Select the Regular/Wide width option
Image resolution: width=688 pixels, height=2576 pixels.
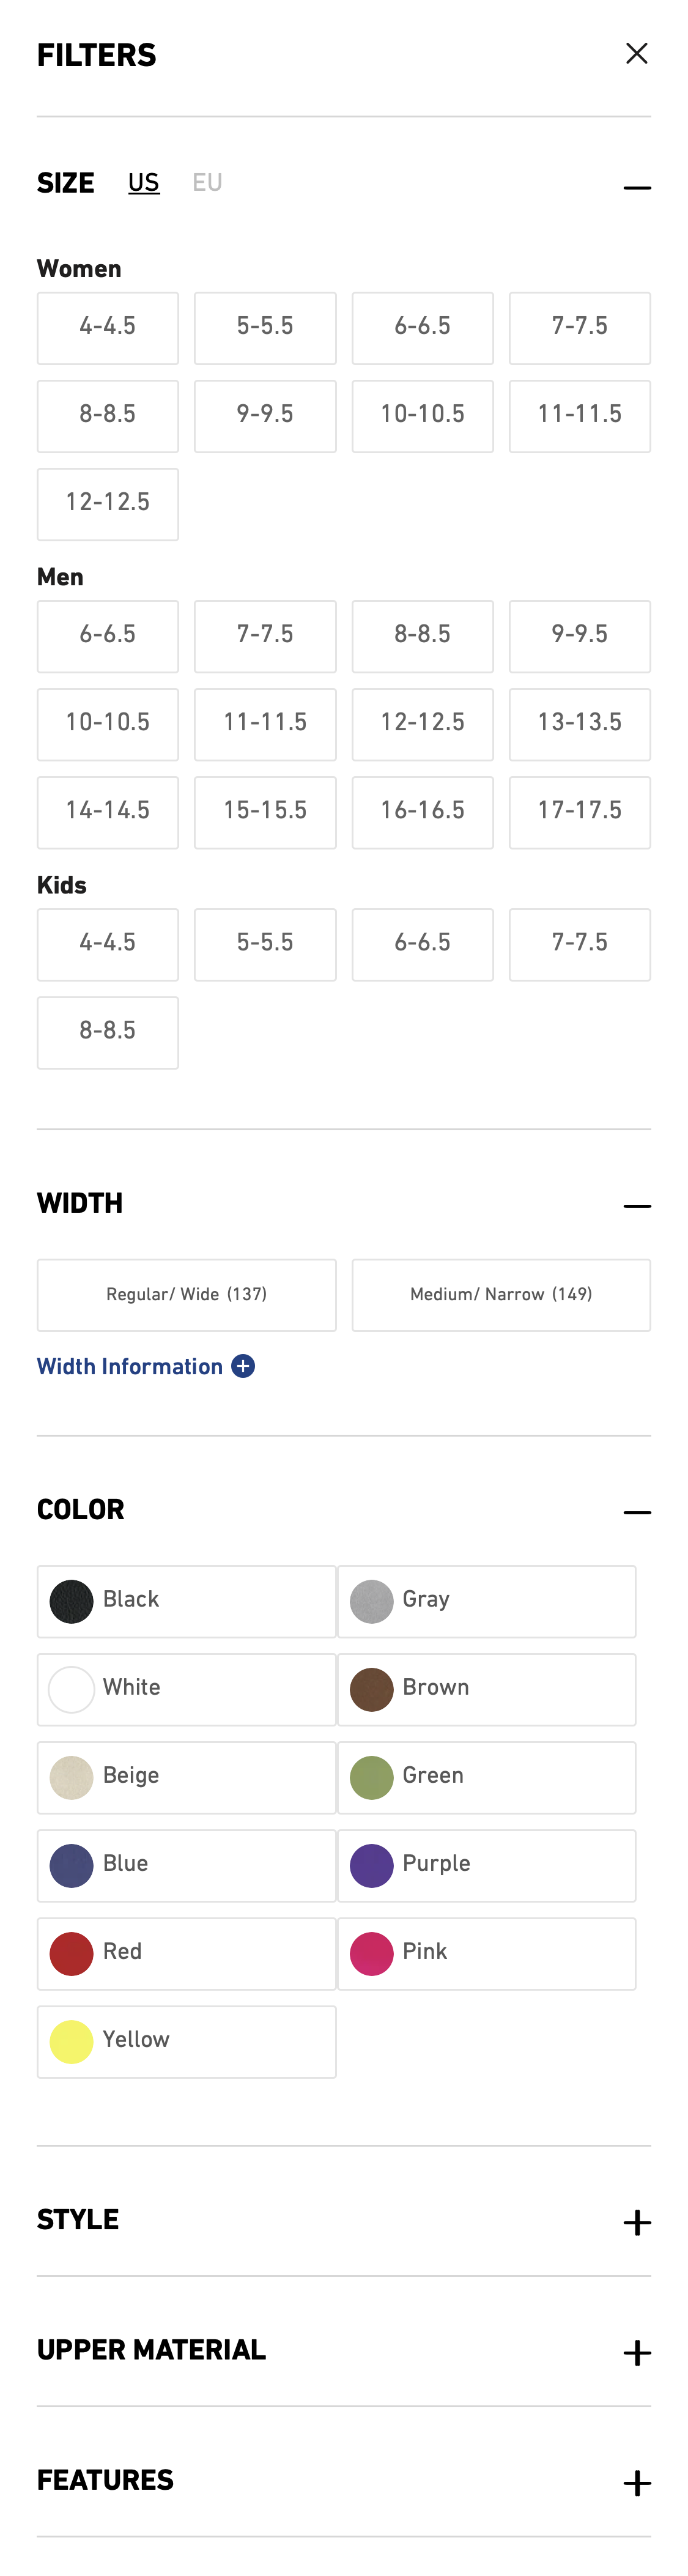pyautogui.click(x=186, y=1294)
